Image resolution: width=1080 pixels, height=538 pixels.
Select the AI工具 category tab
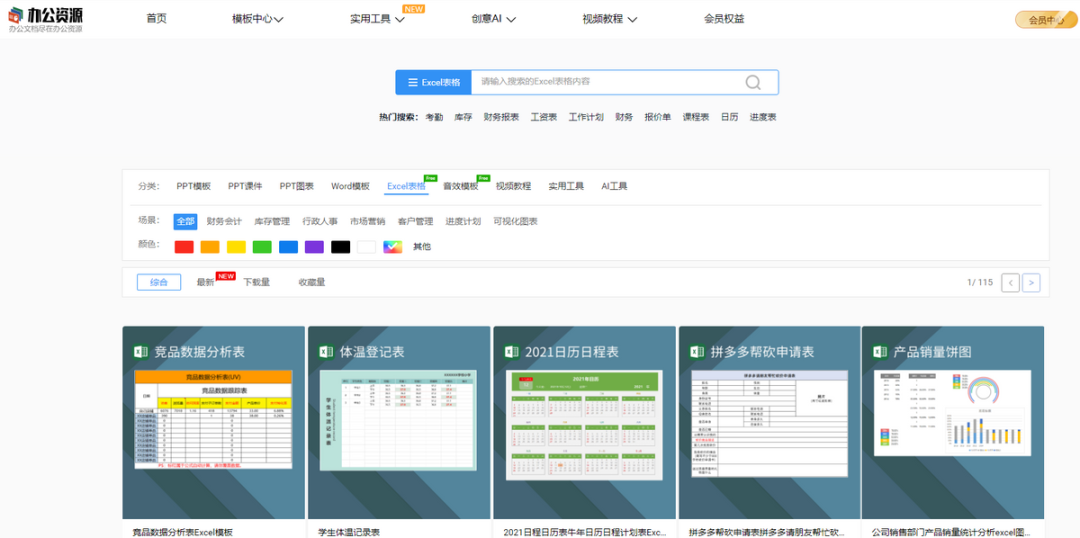(614, 186)
